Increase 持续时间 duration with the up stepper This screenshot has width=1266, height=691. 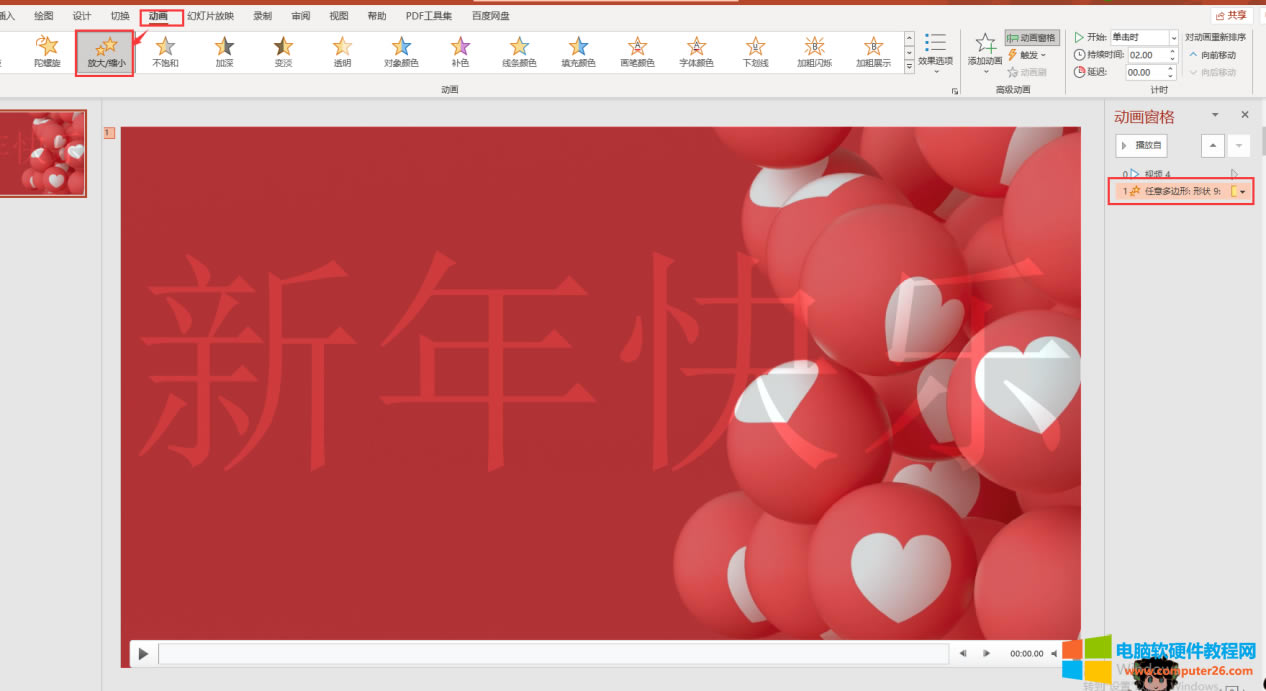pyautogui.click(x=1170, y=50)
